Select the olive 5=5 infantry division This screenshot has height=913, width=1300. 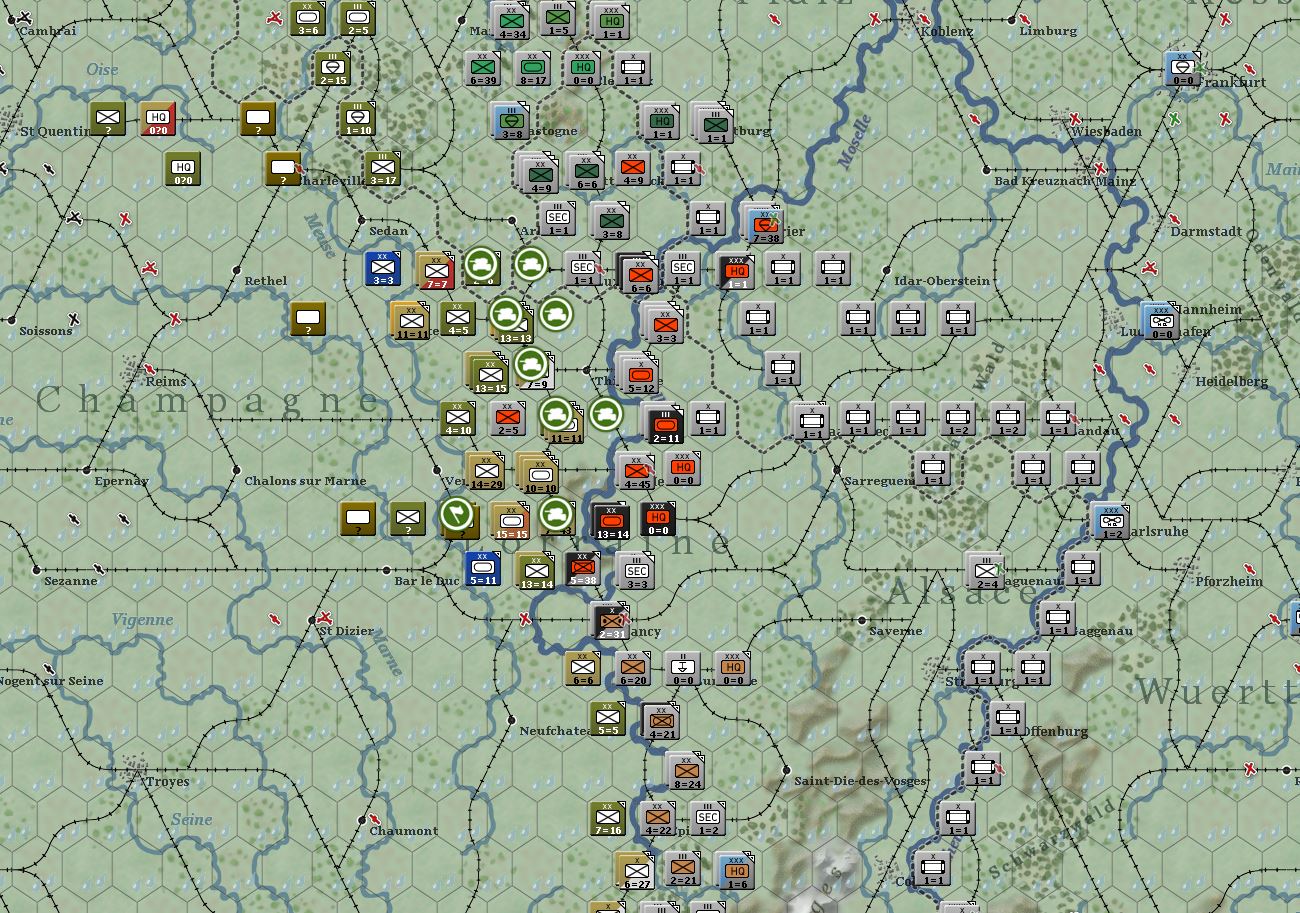tap(608, 719)
